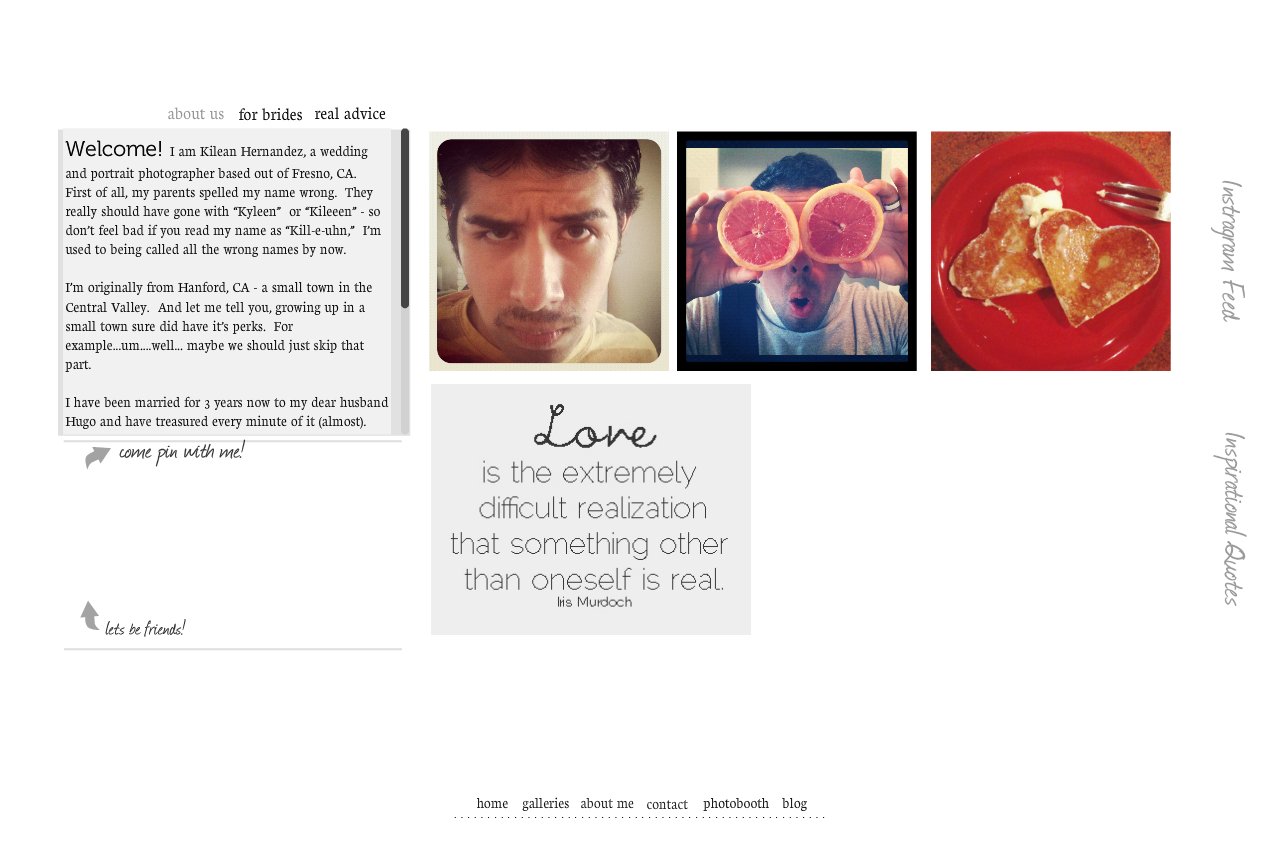Open the frowning man Instagram photo
This screenshot has height=865, width=1280.
click(549, 251)
